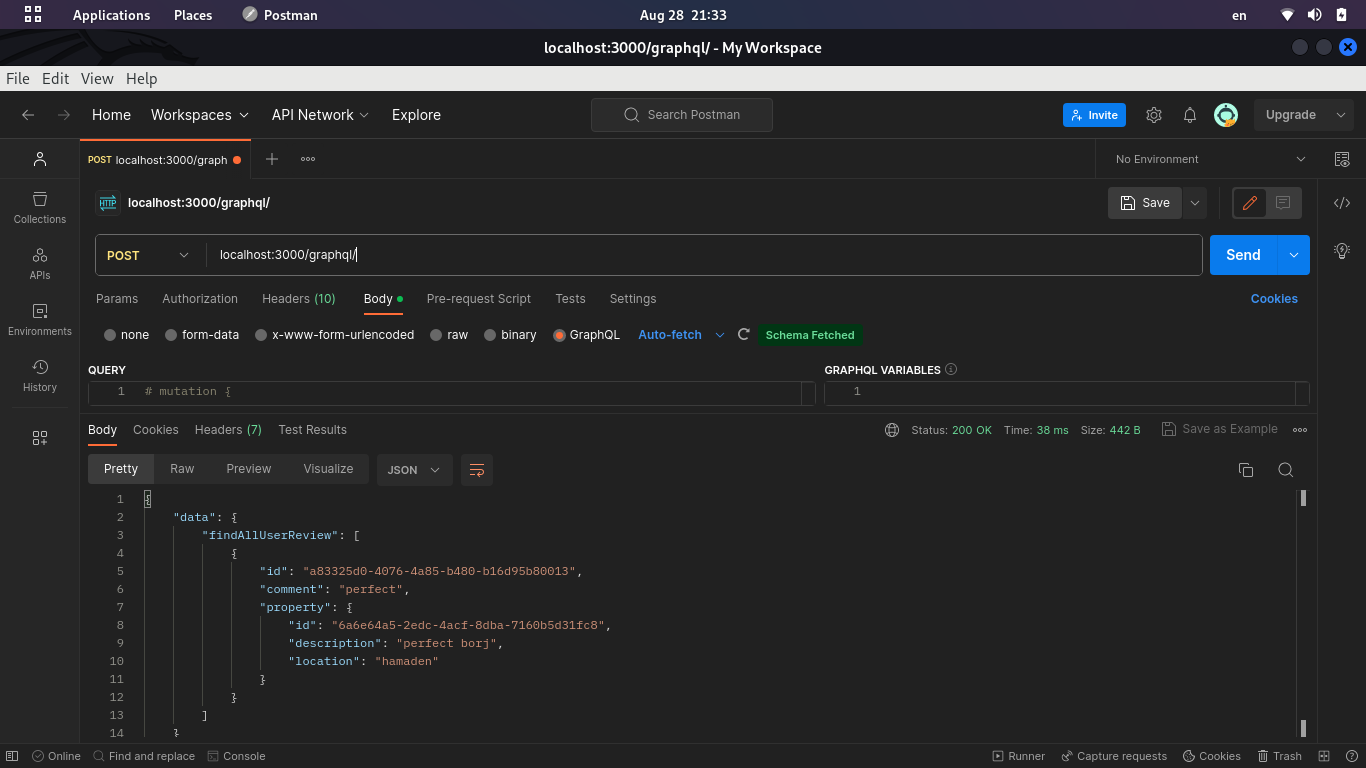Viewport: 1366px width, 768px height.
Task: Click the Save button
Action: (x=1145, y=203)
